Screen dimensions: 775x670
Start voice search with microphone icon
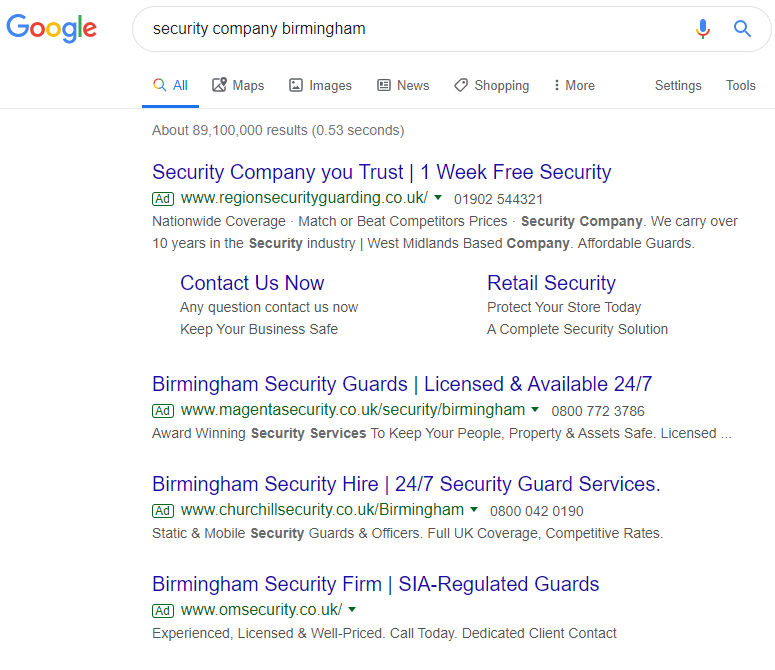point(703,29)
